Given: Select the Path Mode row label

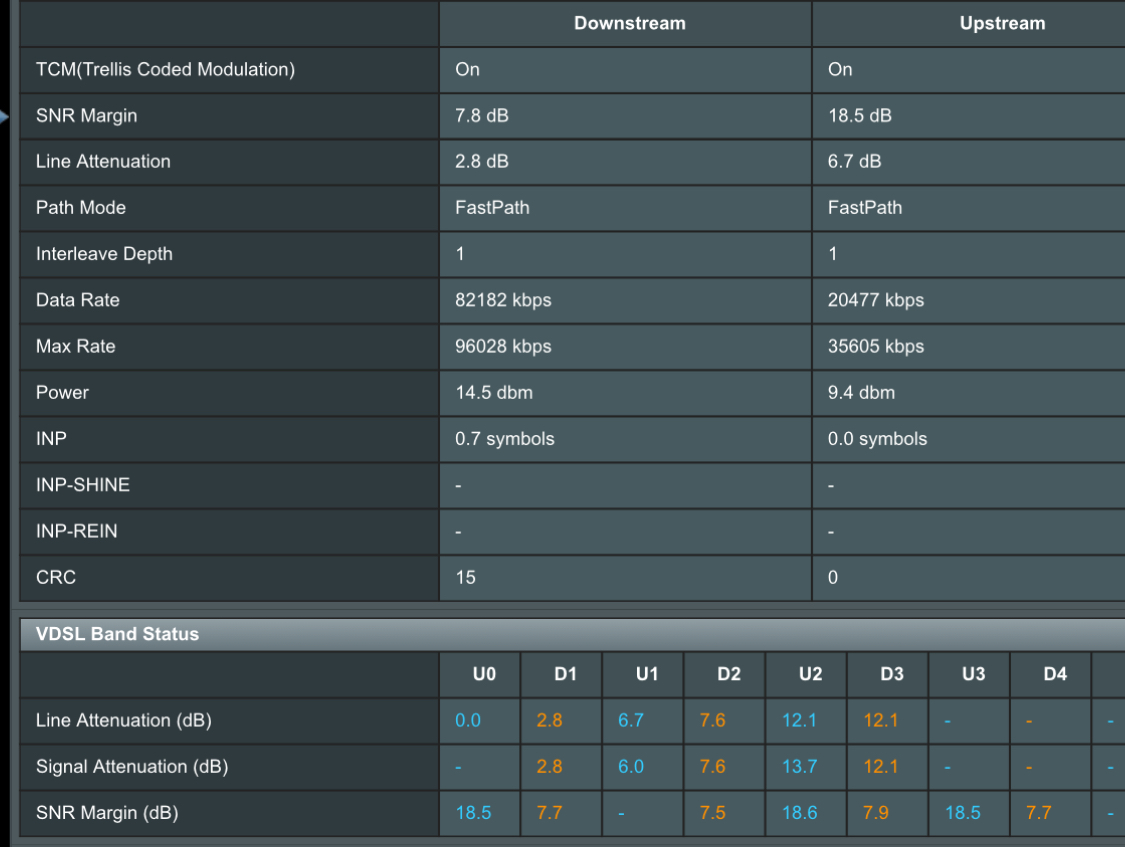Looking at the screenshot, I should click(80, 208).
